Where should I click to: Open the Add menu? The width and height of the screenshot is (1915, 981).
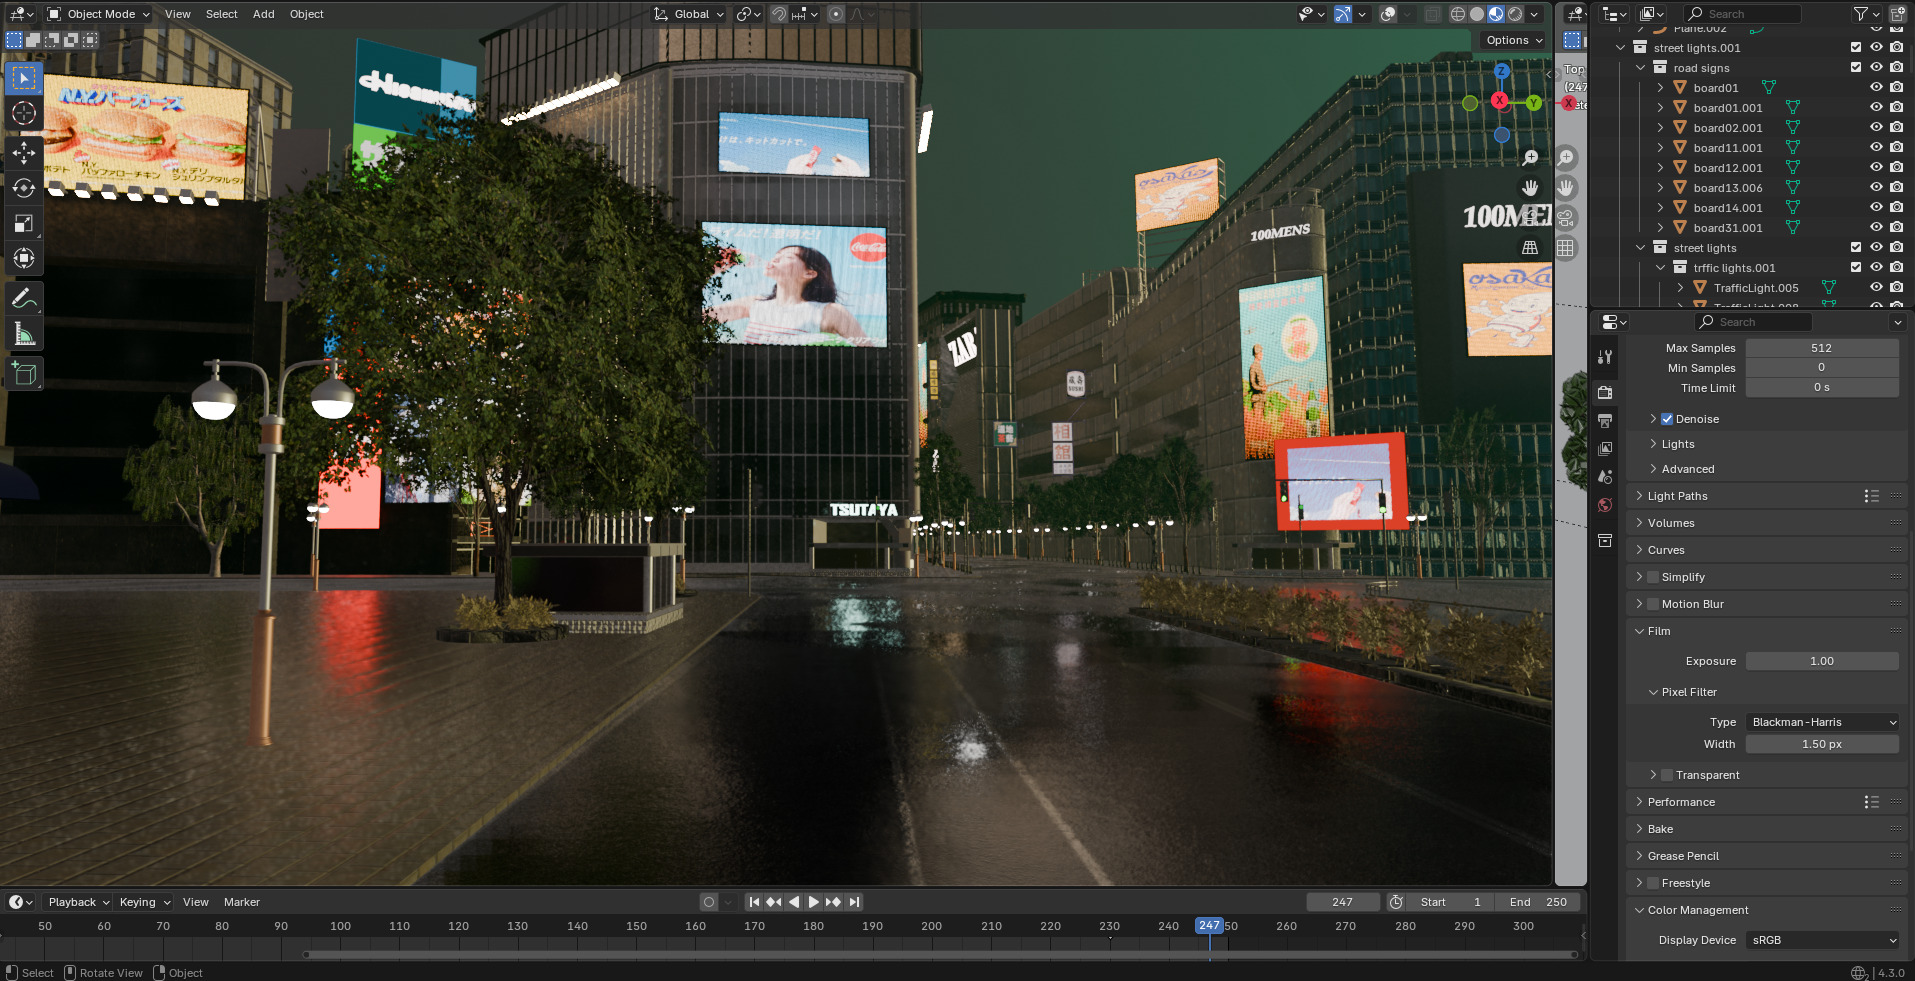264,14
